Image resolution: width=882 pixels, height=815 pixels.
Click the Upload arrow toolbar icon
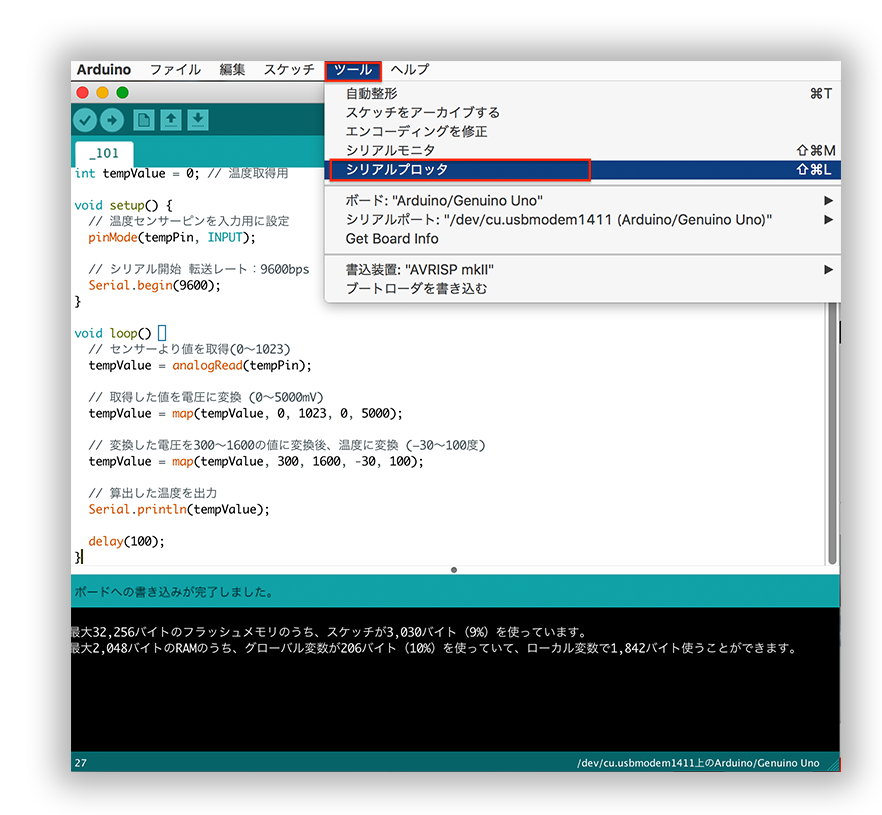(111, 120)
